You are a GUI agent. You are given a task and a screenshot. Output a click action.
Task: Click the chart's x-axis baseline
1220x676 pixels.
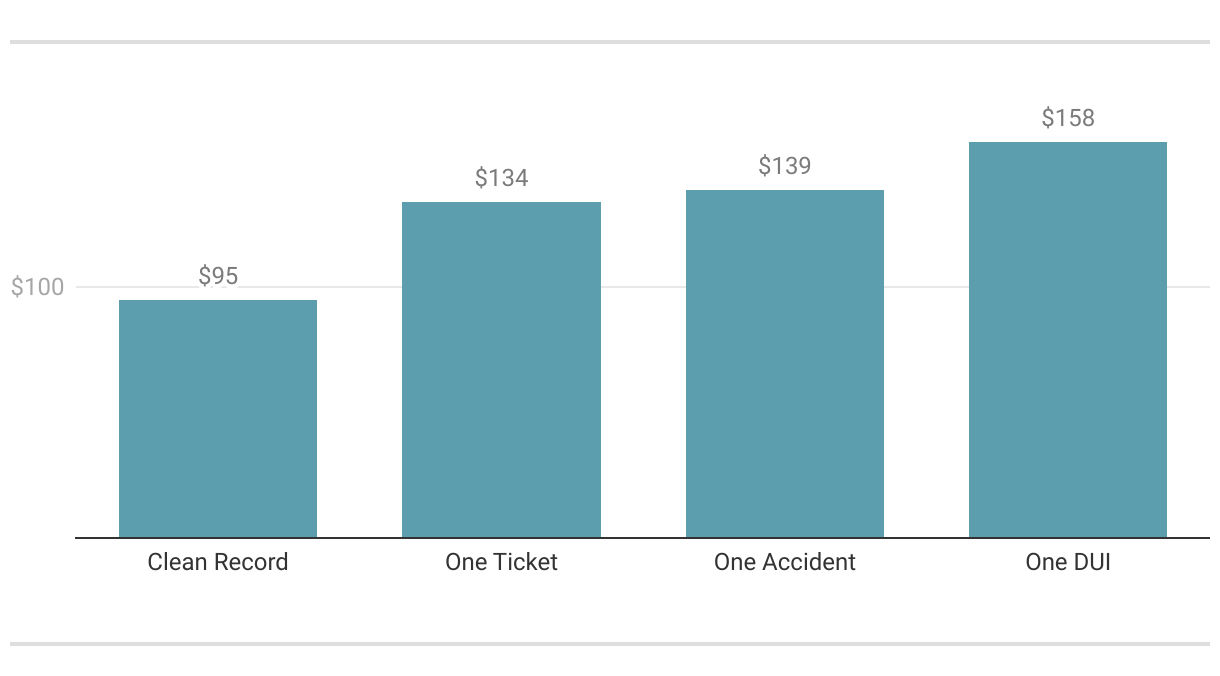click(x=642, y=538)
